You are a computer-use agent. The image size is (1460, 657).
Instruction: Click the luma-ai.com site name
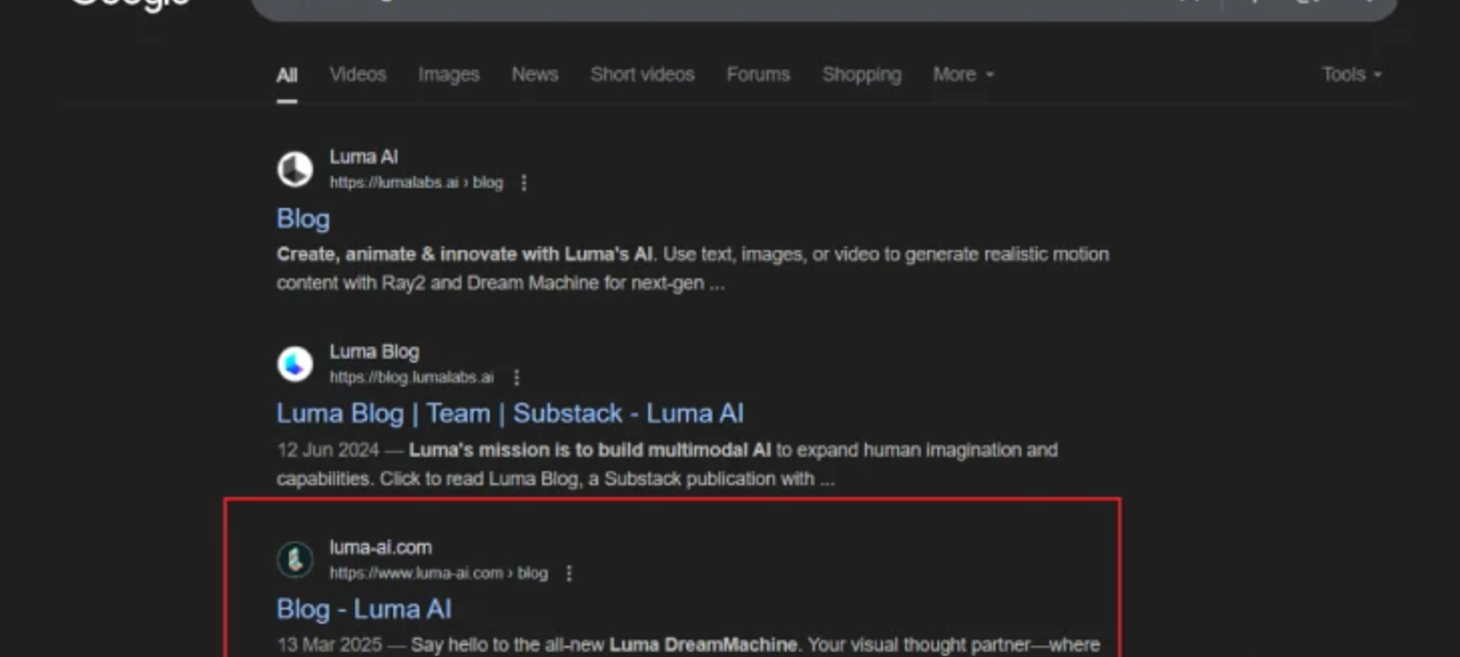tap(381, 548)
